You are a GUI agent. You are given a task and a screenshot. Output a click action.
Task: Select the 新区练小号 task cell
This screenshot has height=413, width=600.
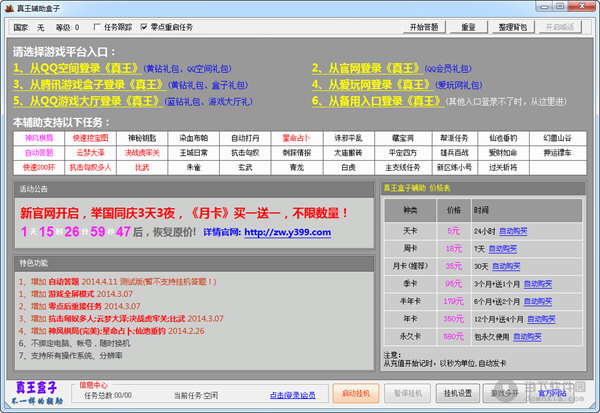tap(455, 168)
